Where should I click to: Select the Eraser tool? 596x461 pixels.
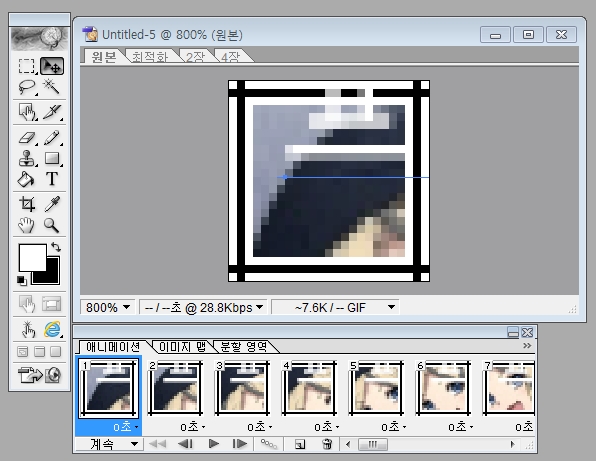27,137
